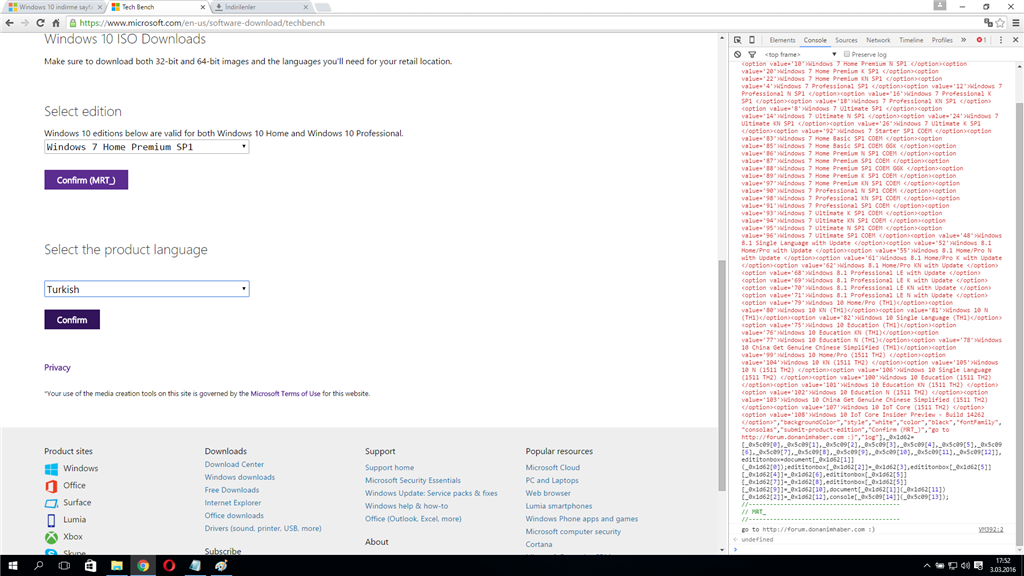Open the Download Center link
Viewport: 1024px width, 576px height.
tap(234, 464)
